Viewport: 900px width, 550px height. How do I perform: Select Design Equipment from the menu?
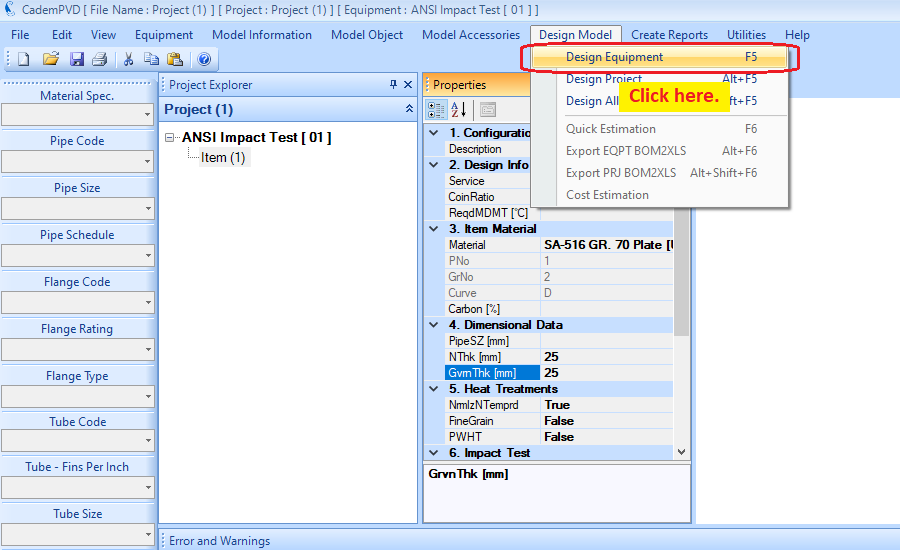[x=614, y=57]
